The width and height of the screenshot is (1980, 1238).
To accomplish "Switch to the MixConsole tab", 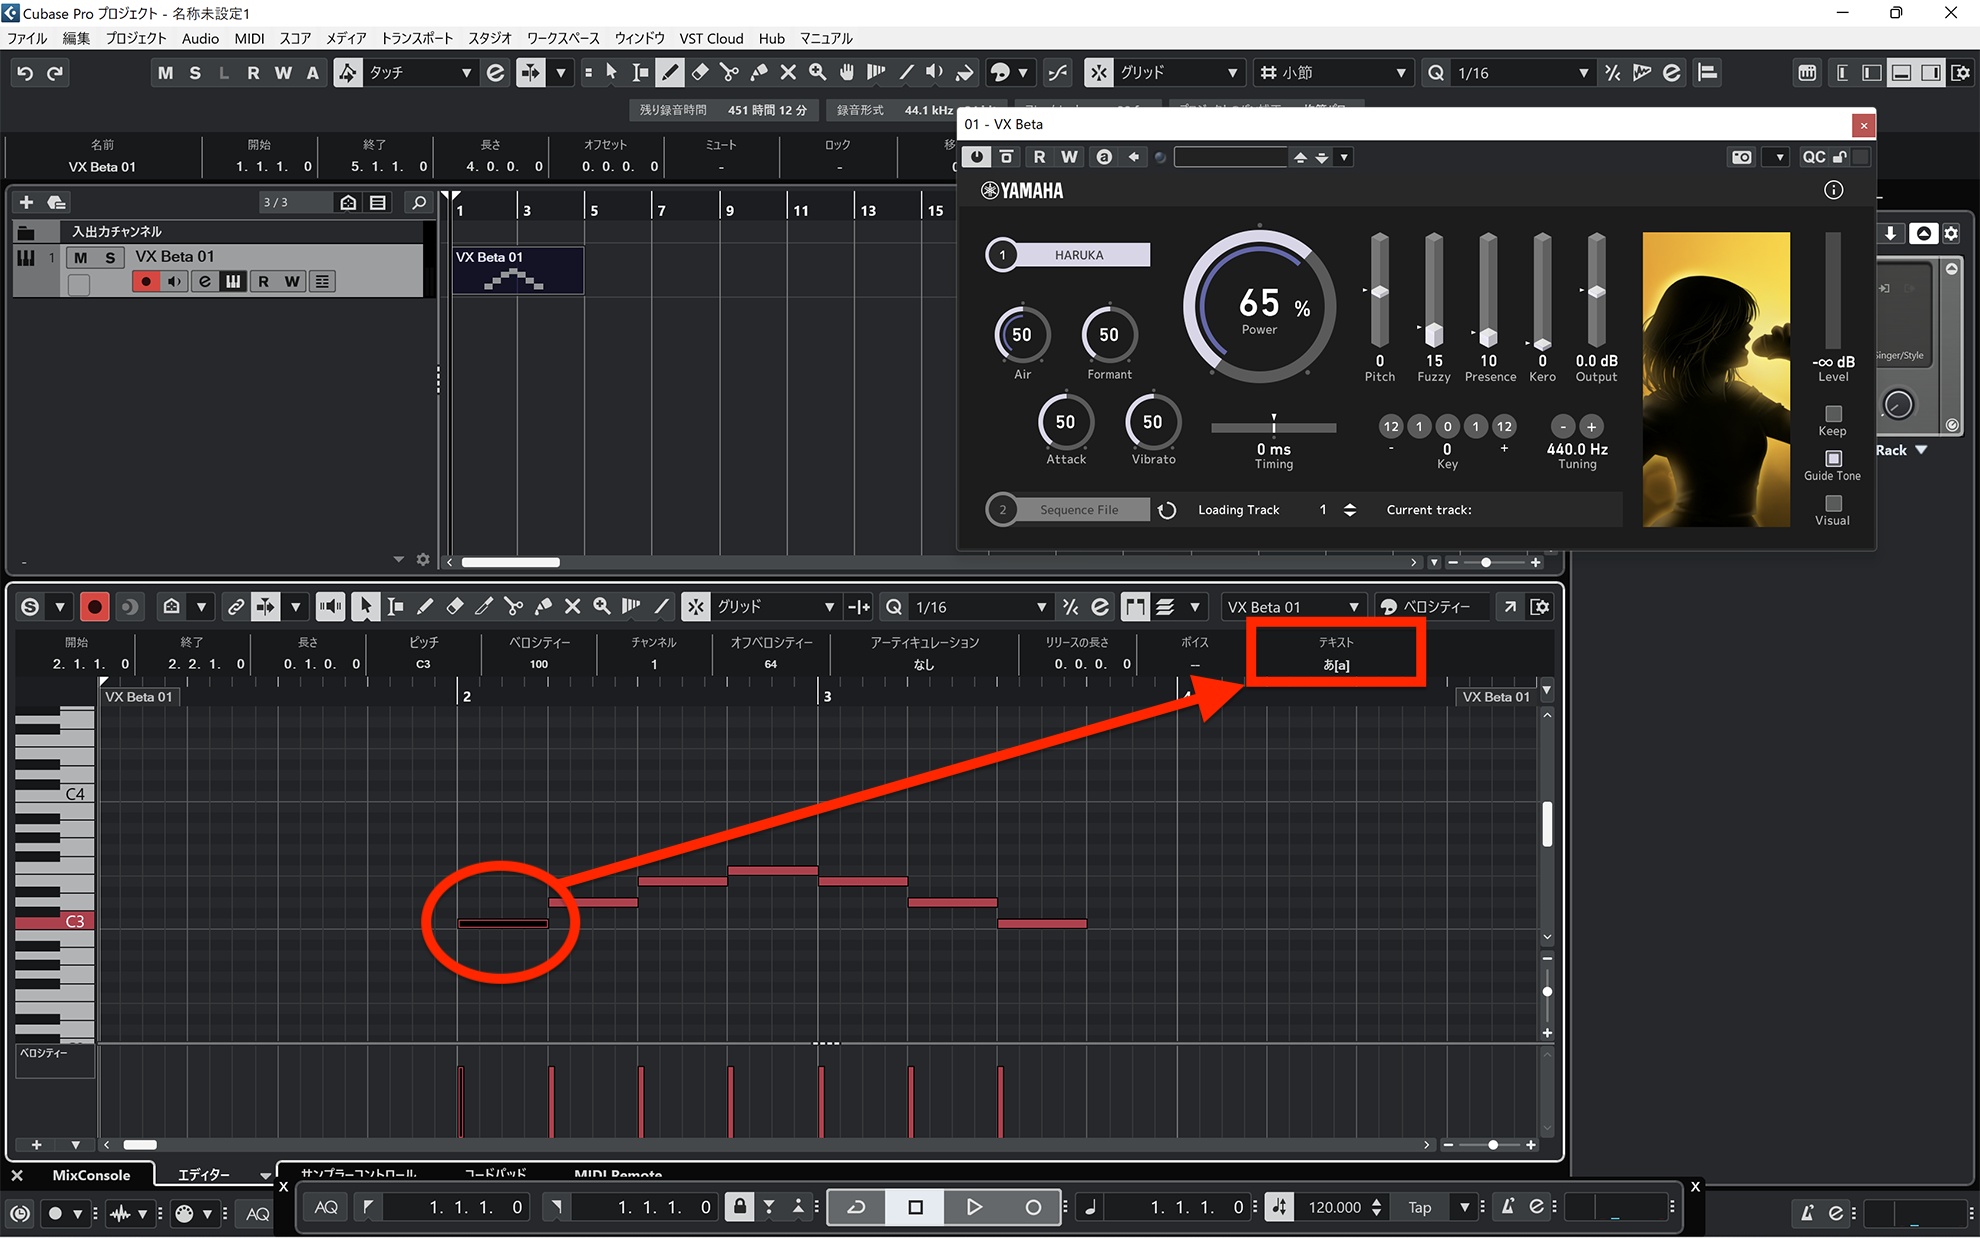I will click(91, 1175).
